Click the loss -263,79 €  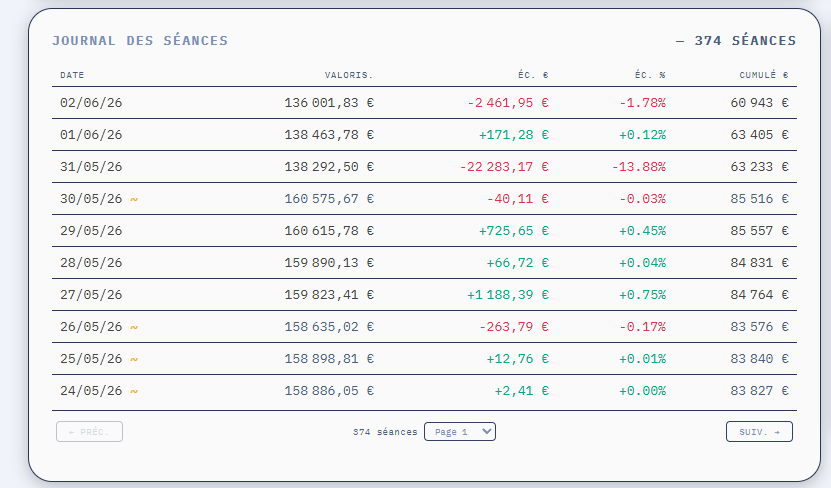point(514,327)
